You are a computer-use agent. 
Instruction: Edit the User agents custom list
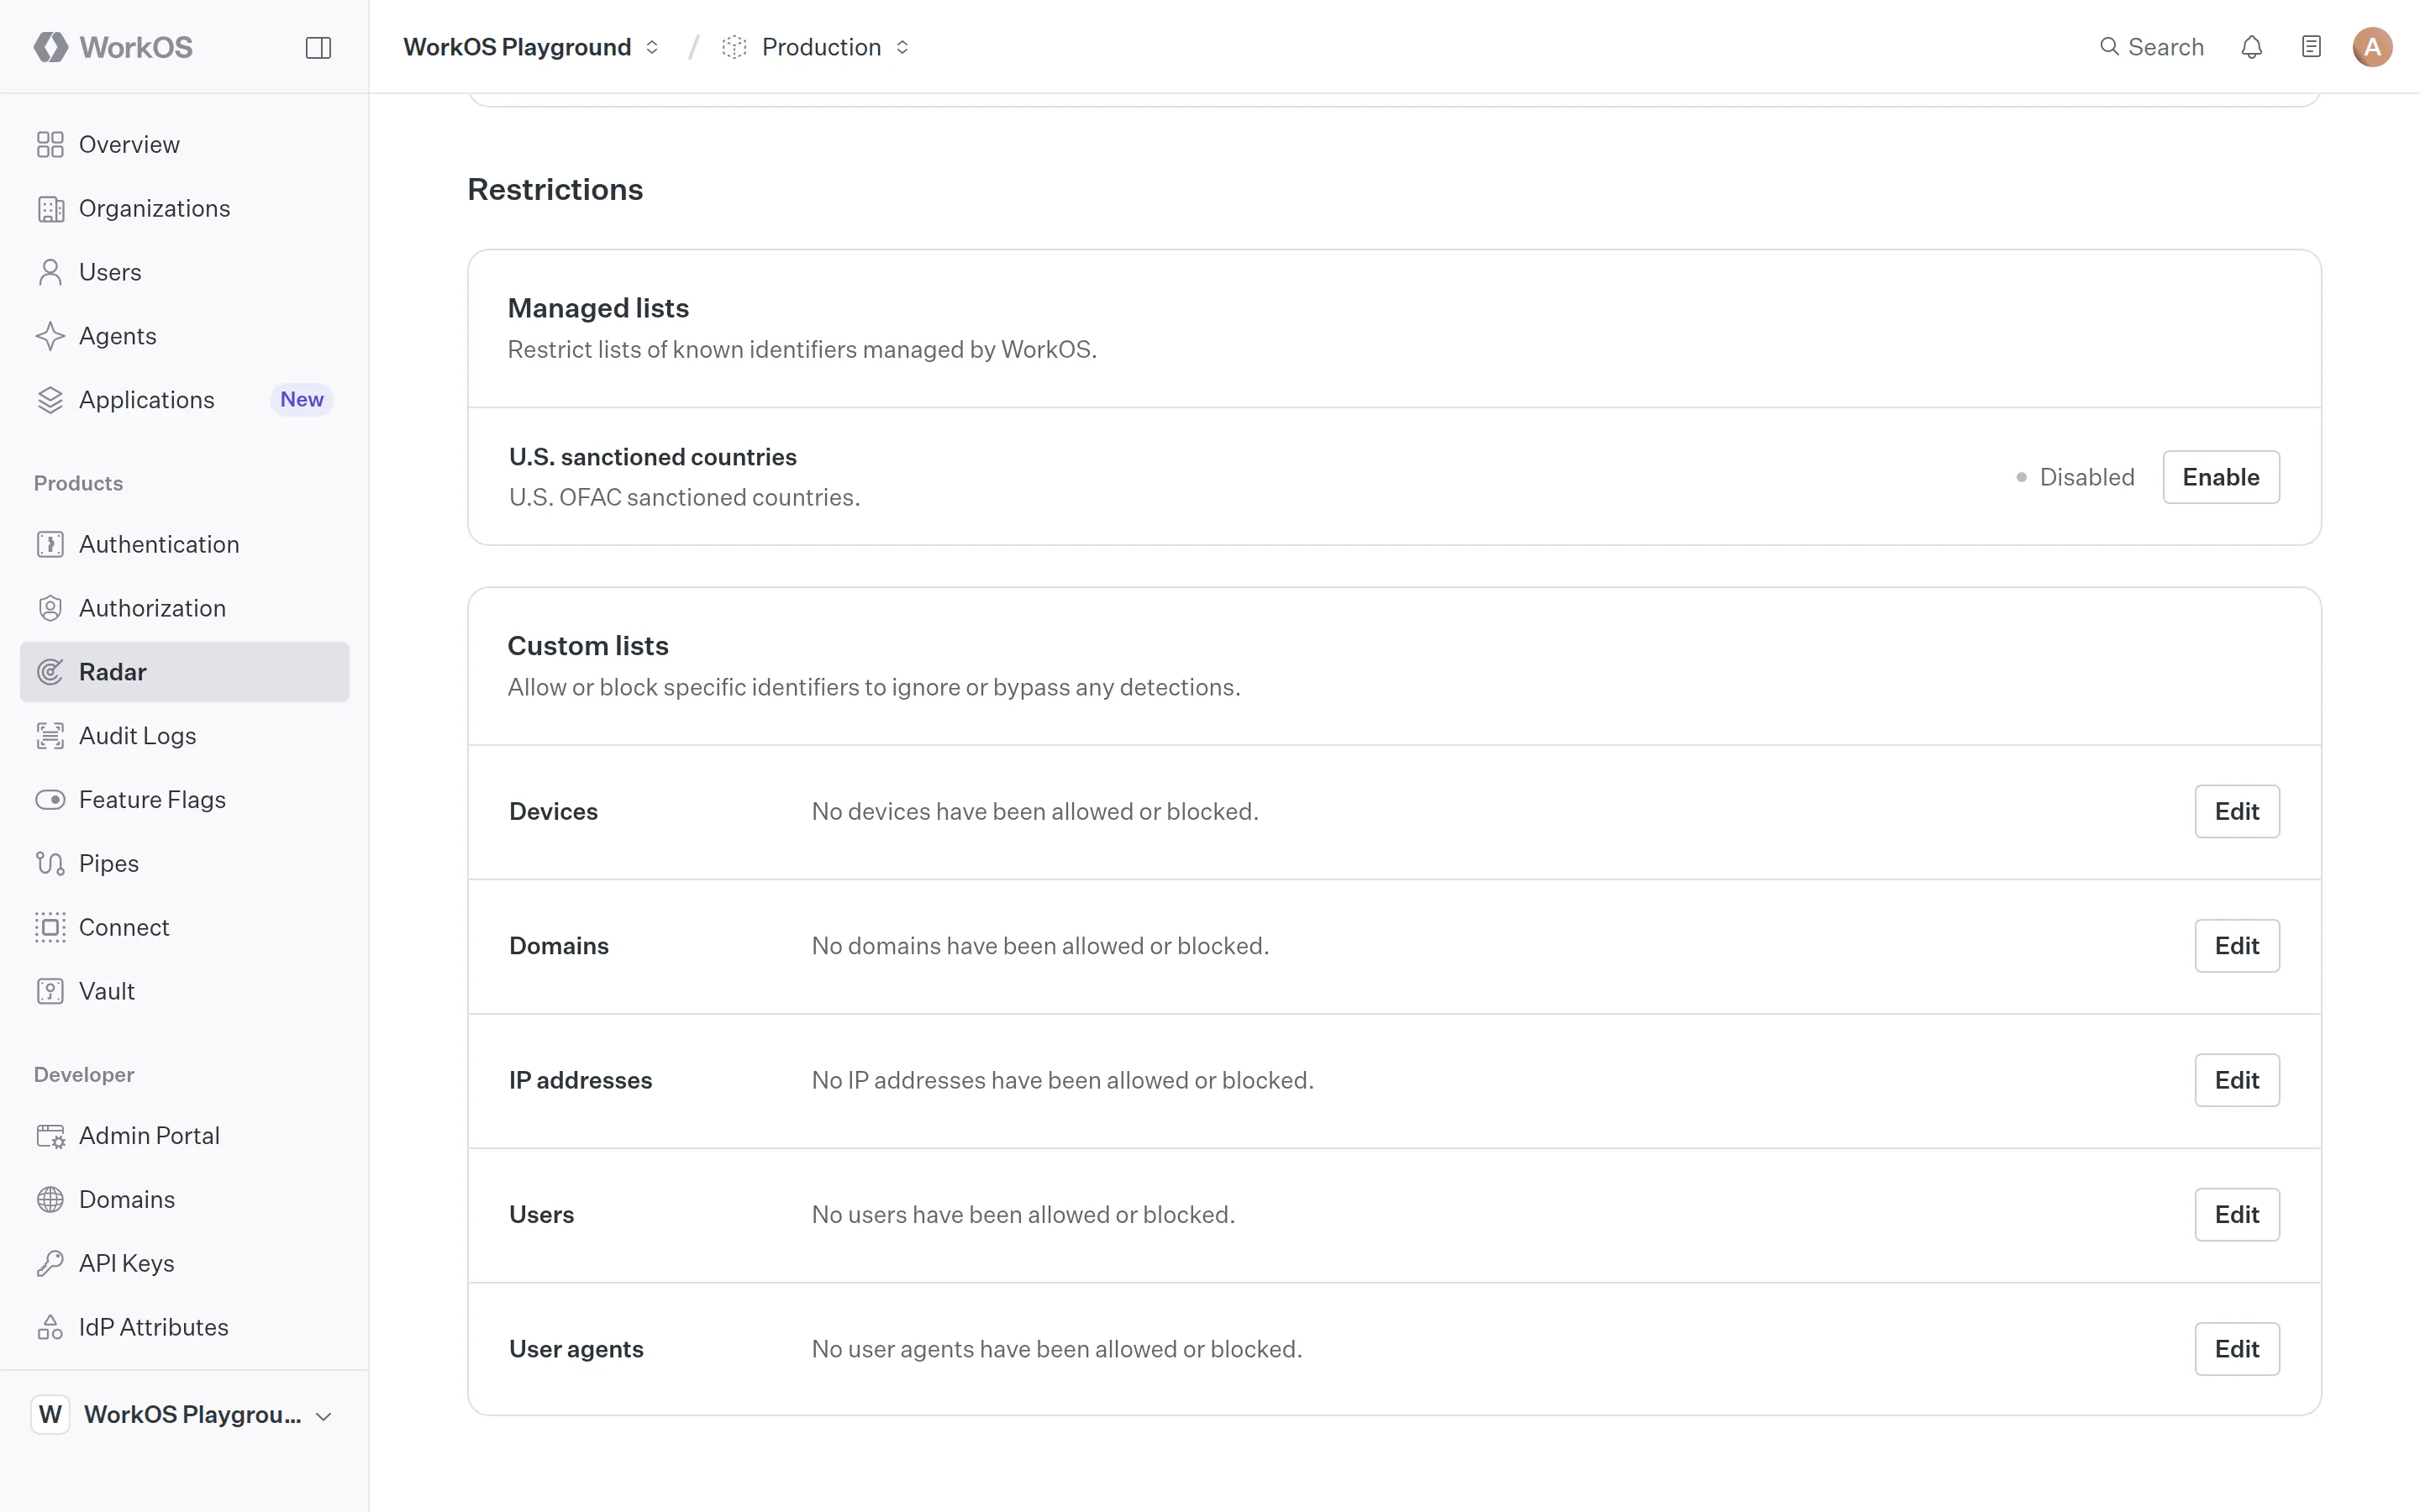pos(2237,1349)
